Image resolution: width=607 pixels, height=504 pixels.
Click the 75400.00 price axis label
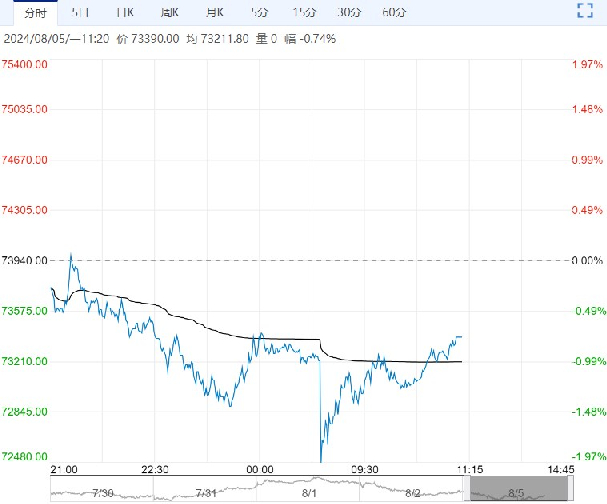[25, 64]
